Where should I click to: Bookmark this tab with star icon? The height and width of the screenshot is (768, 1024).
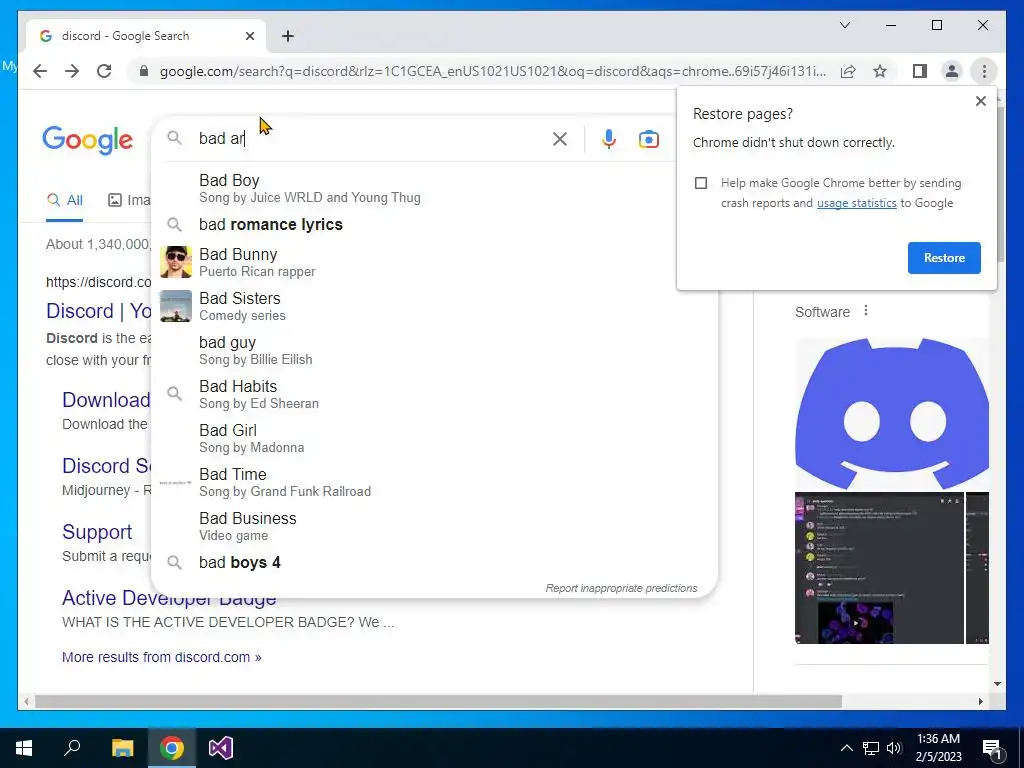[x=880, y=71]
